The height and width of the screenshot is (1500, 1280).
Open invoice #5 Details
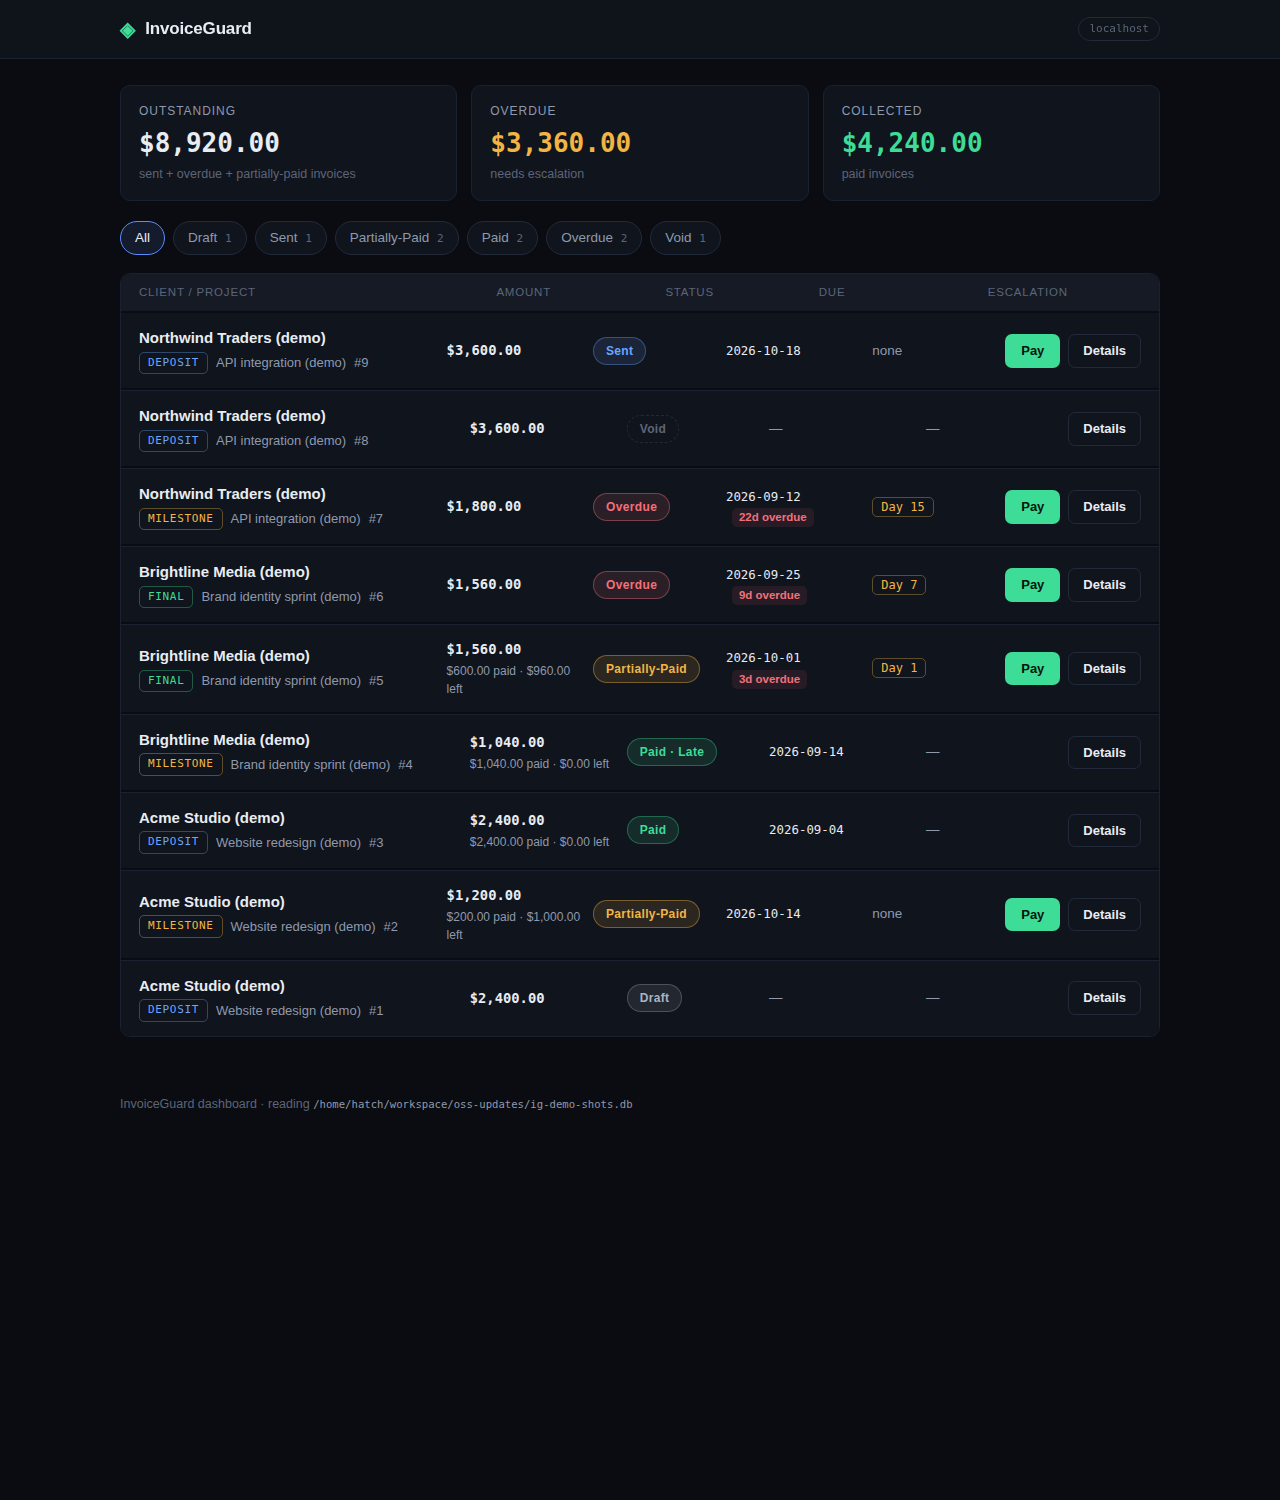coord(1104,669)
